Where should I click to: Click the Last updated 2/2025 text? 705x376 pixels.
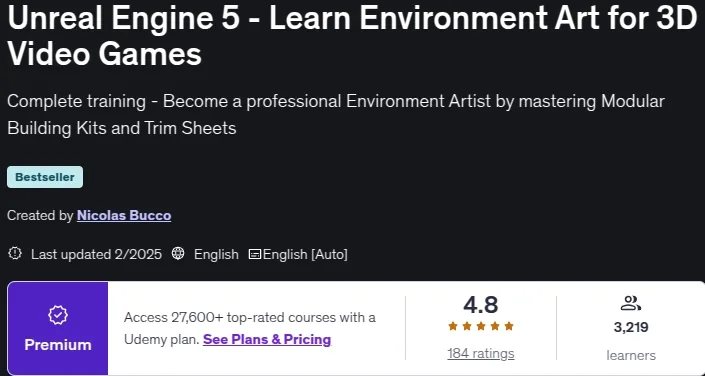tap(96, 255)
